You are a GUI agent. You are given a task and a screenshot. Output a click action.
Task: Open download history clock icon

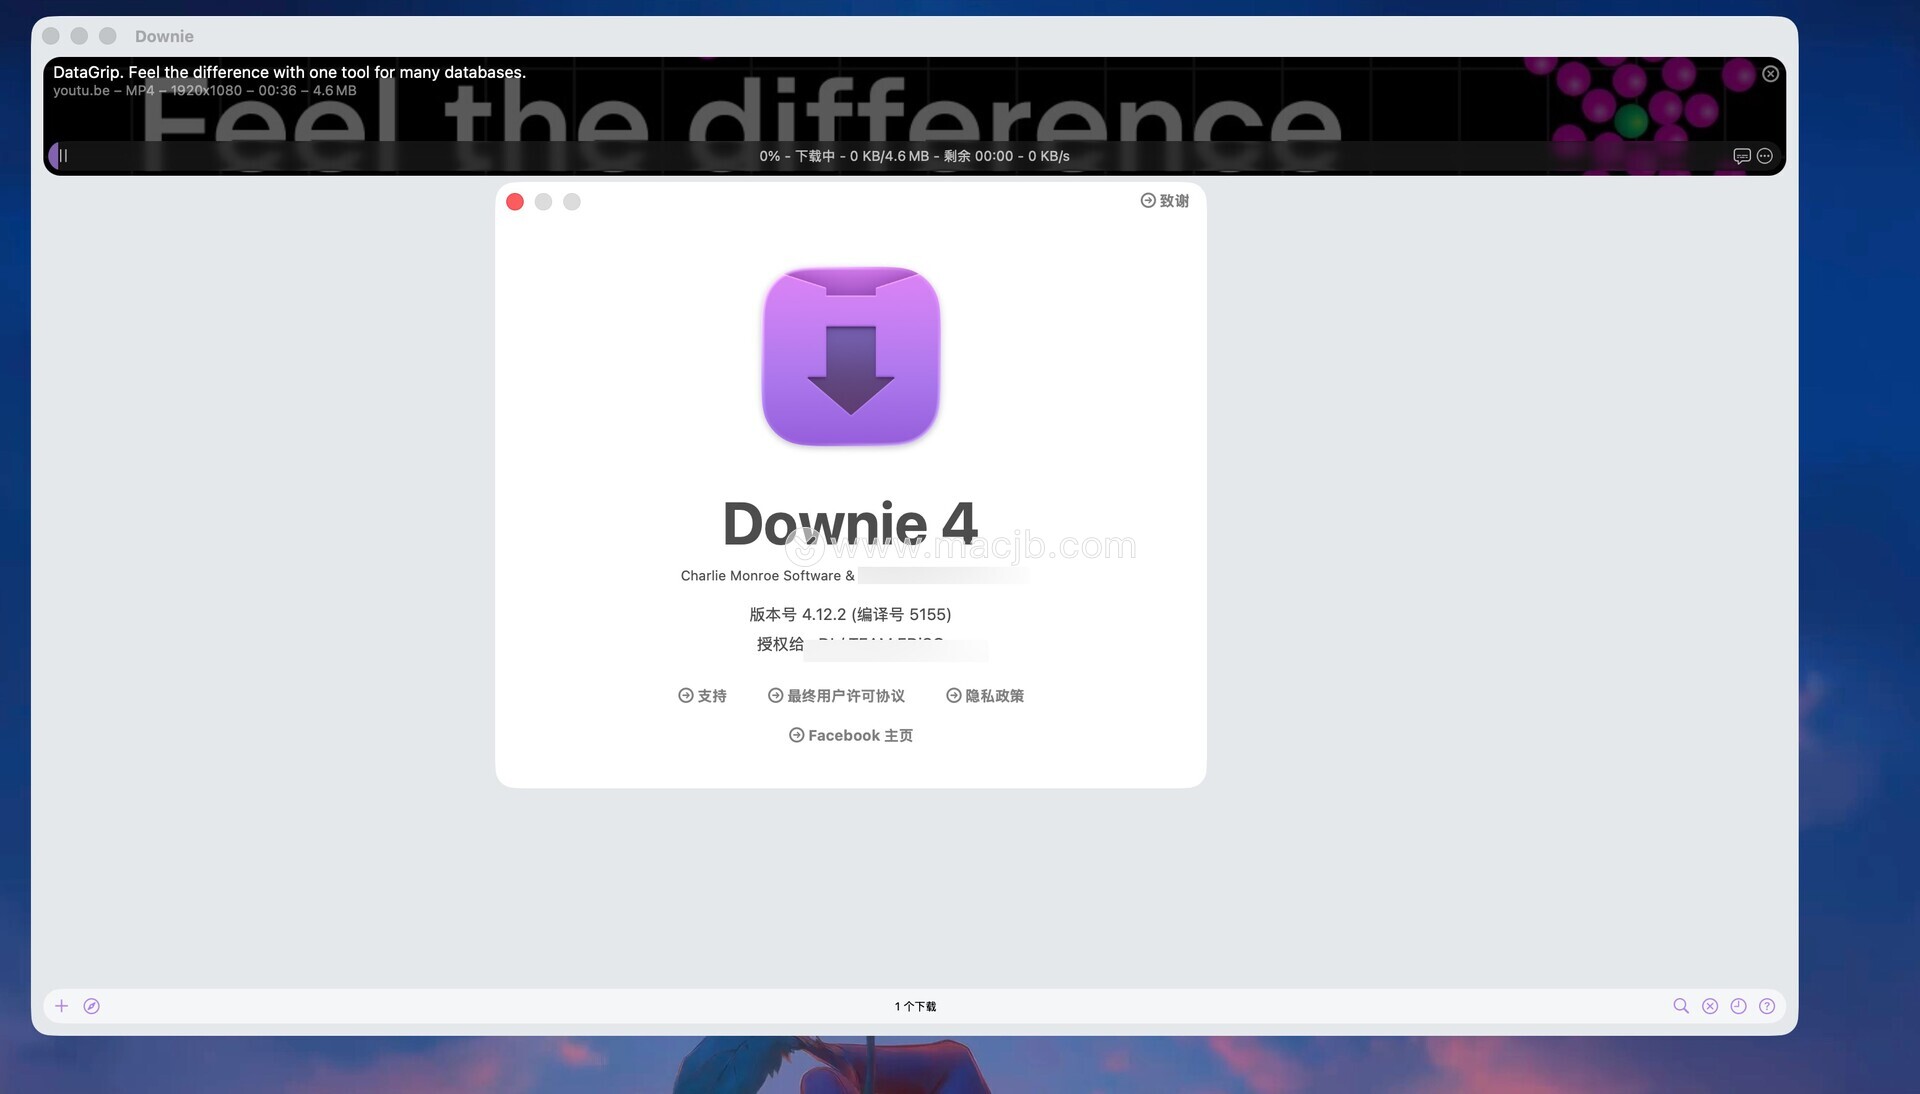click(x=1739, y=1006)
